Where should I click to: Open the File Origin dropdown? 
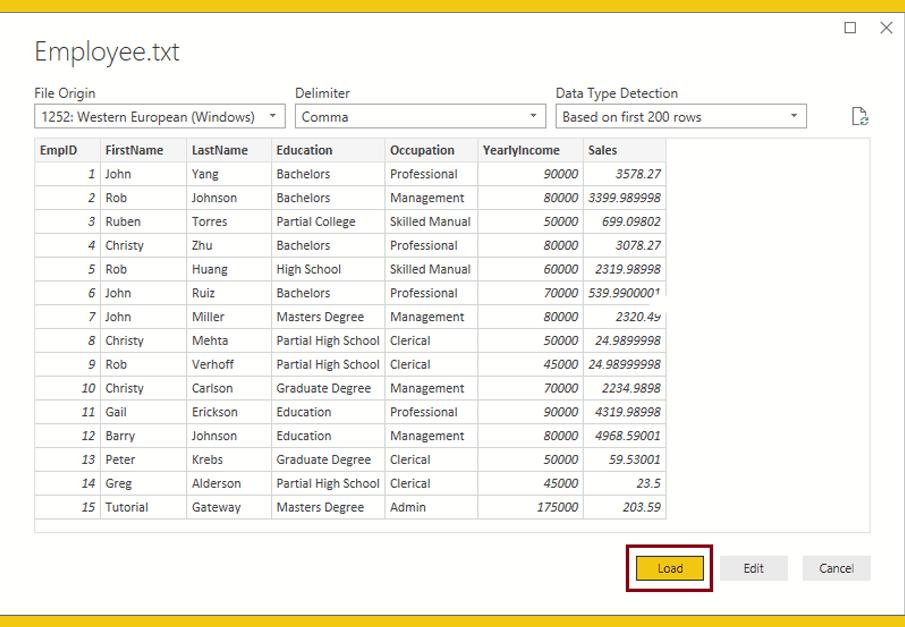click(x=160, y=117)
